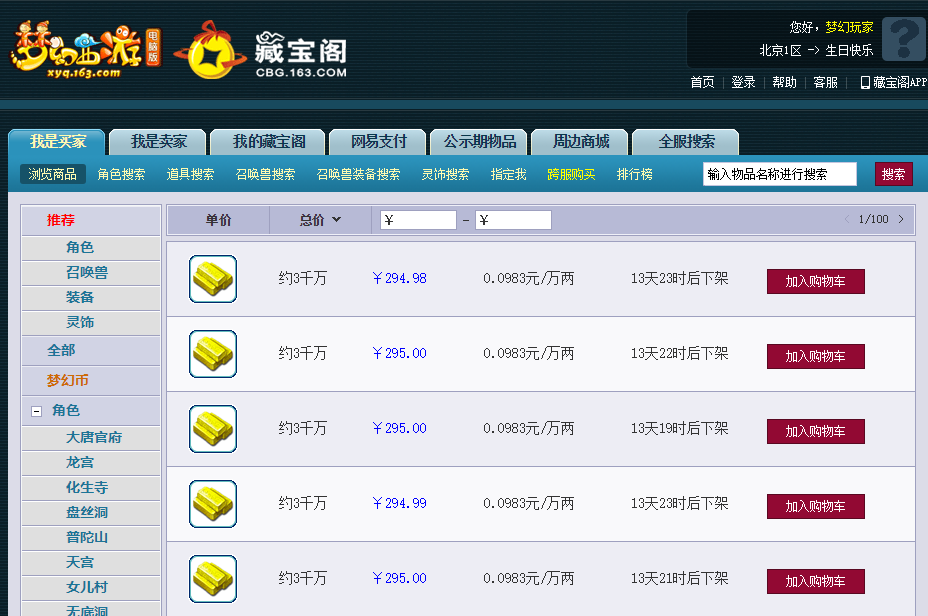The width and height of the screenshot is (928, 616).
Task: Add the 13天22时 listing to cart
Action: [x=816, y=356]
